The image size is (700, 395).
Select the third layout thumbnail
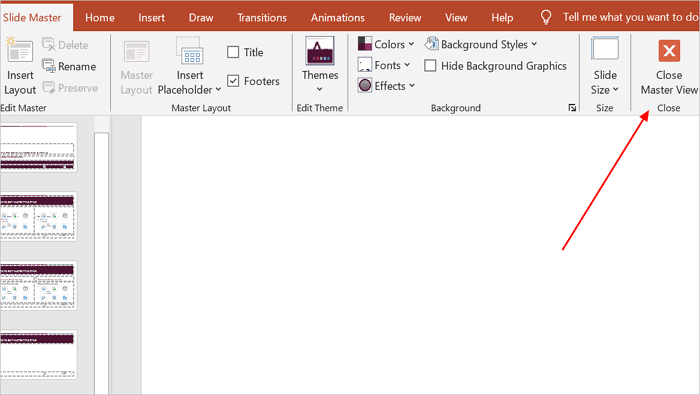click(38, 286)
